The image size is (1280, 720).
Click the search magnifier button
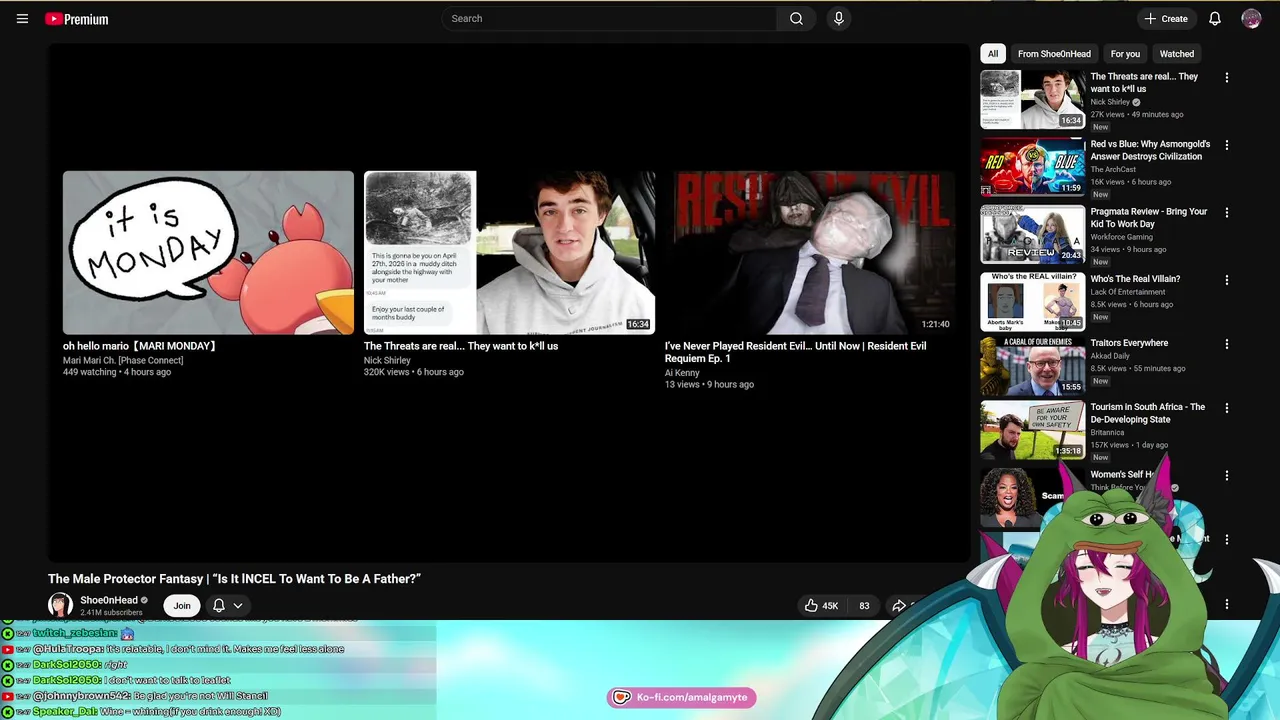(x=796, y=18)
